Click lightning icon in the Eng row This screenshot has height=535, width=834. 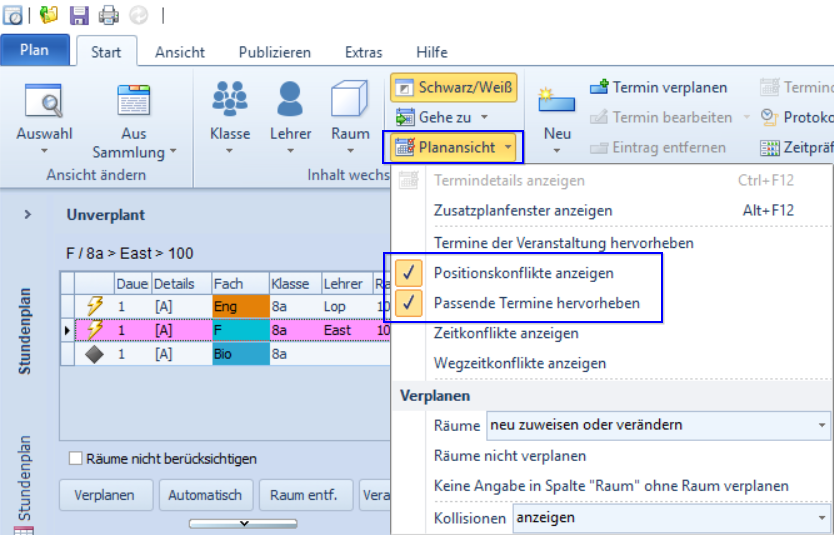point(95,306)
